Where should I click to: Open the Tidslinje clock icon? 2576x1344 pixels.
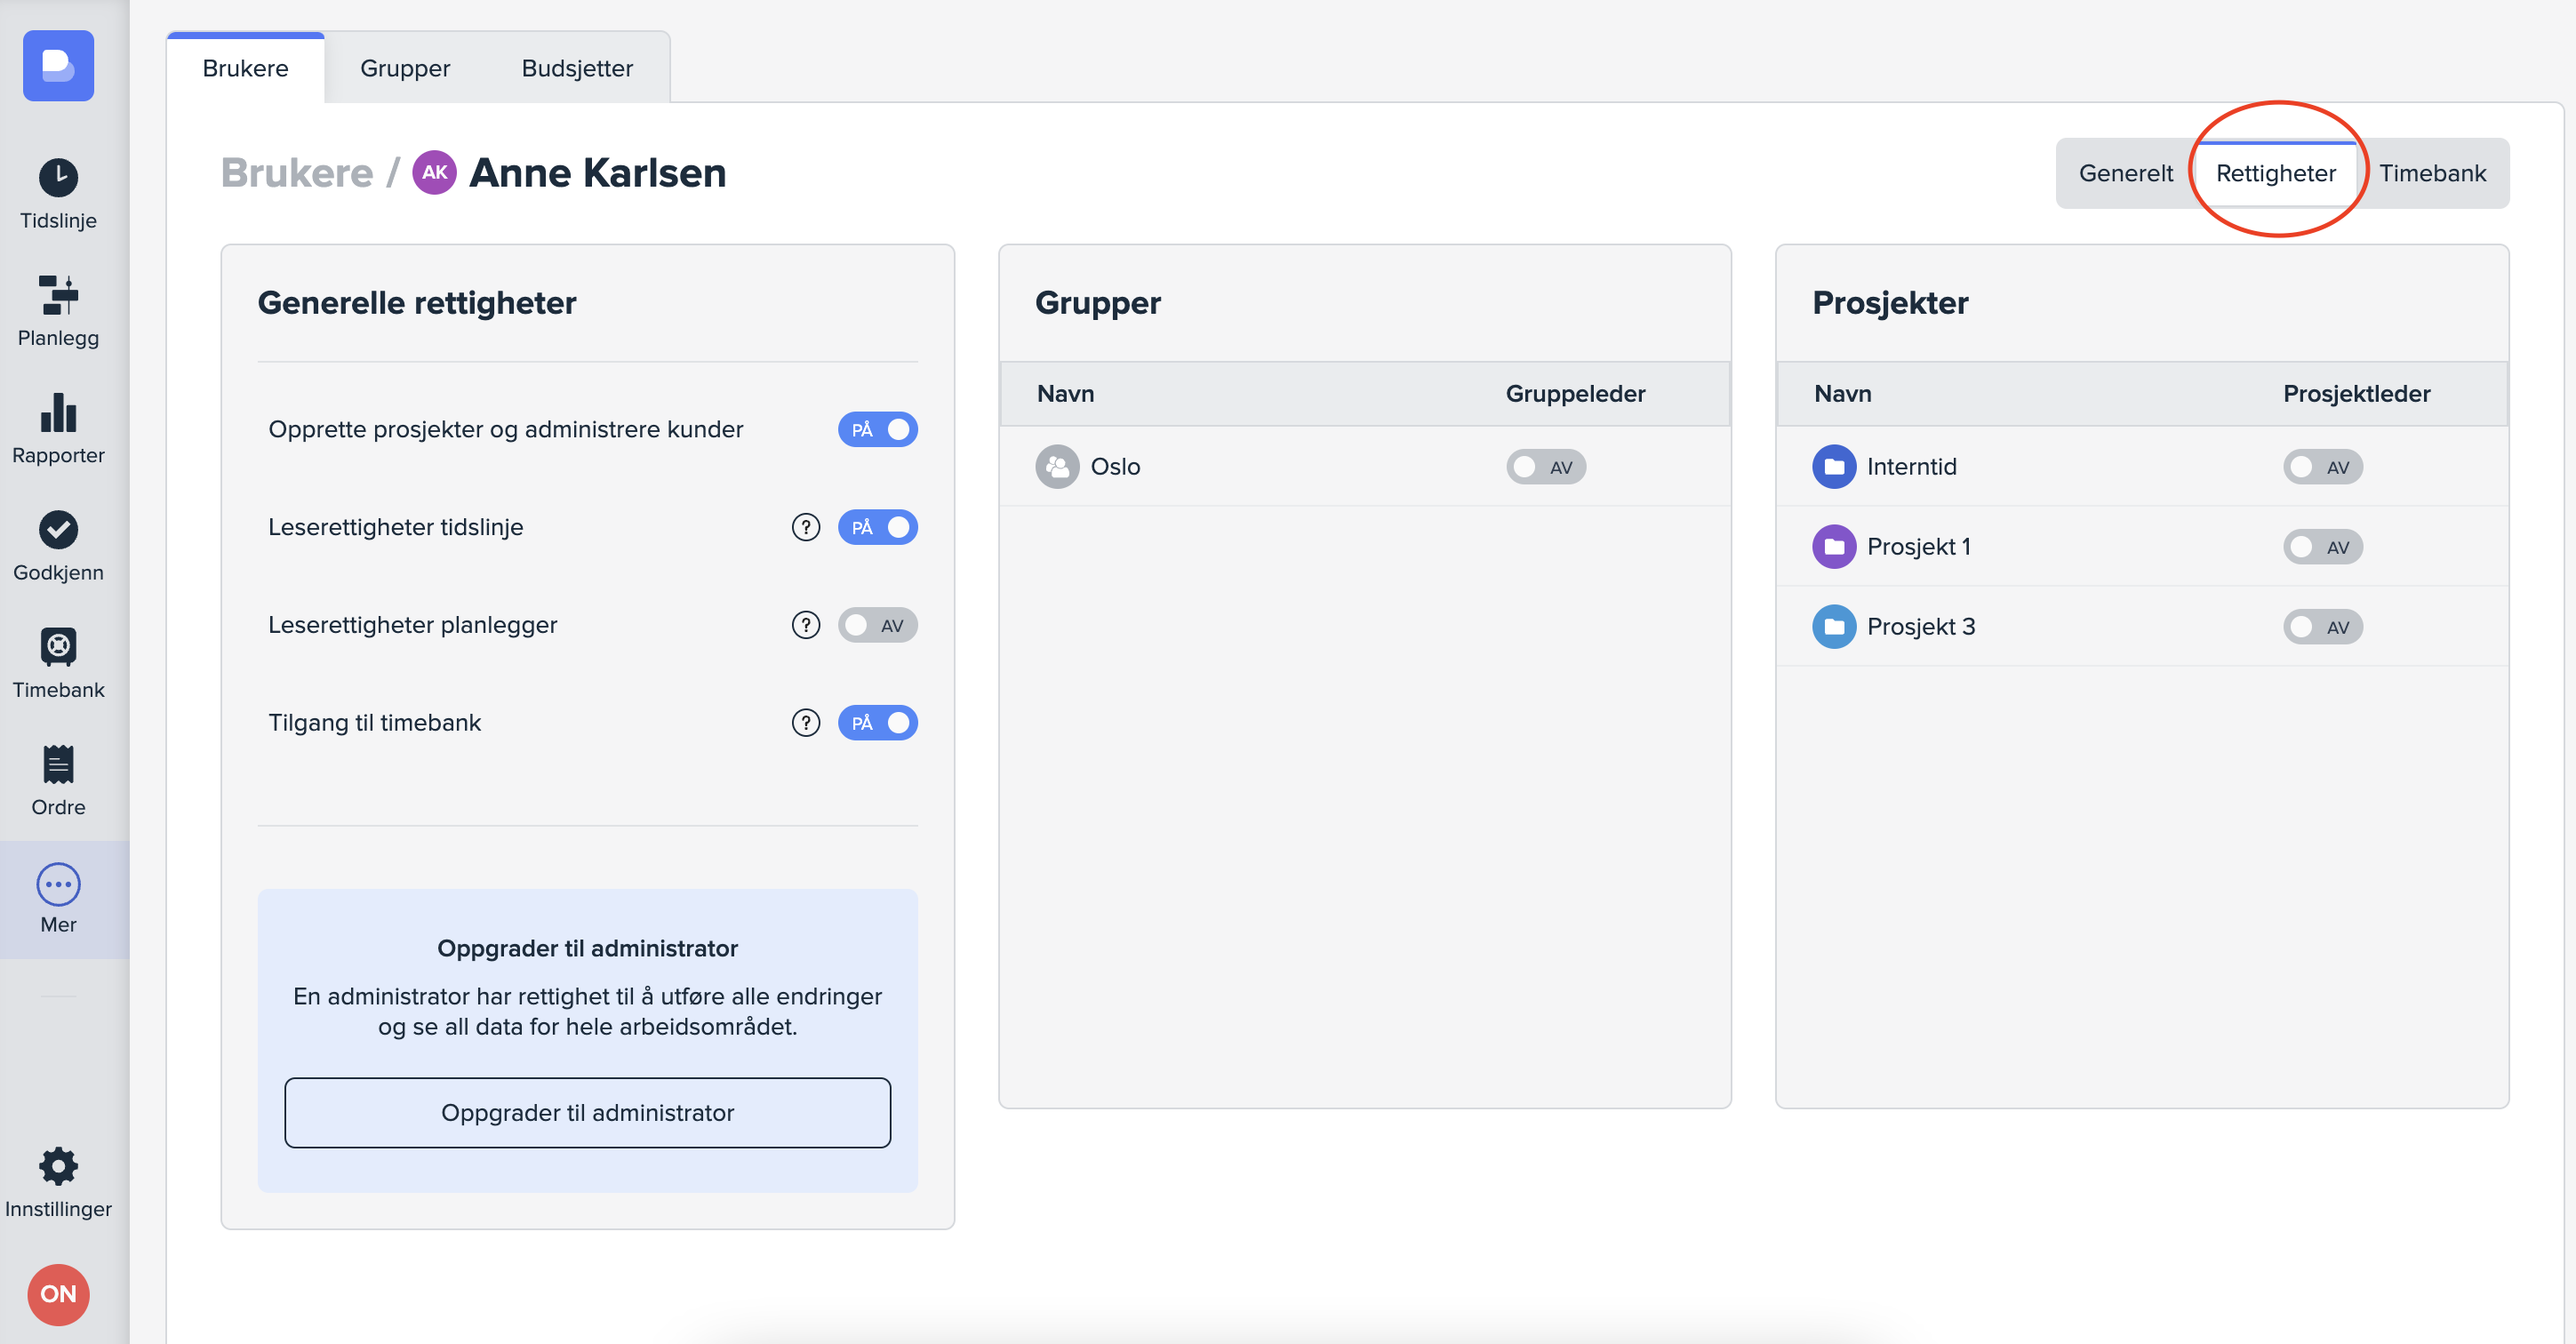coord(58,178)
